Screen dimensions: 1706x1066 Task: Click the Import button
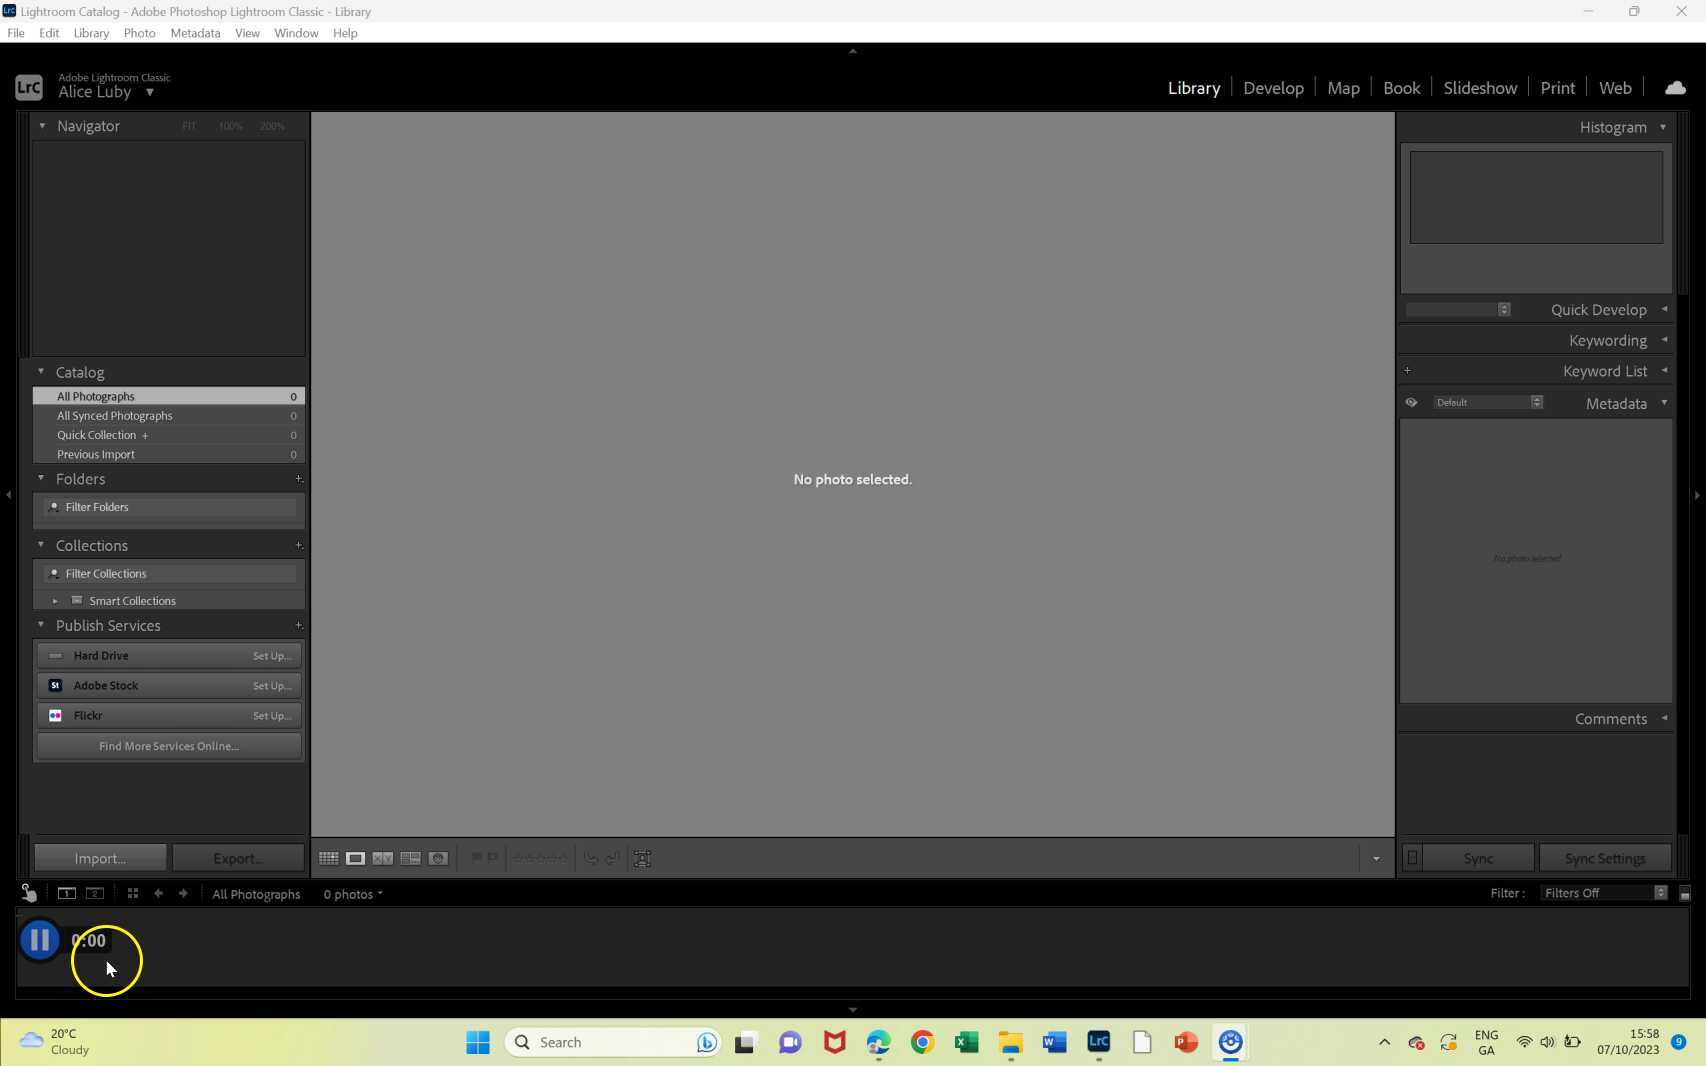click(x=99, y=858)
